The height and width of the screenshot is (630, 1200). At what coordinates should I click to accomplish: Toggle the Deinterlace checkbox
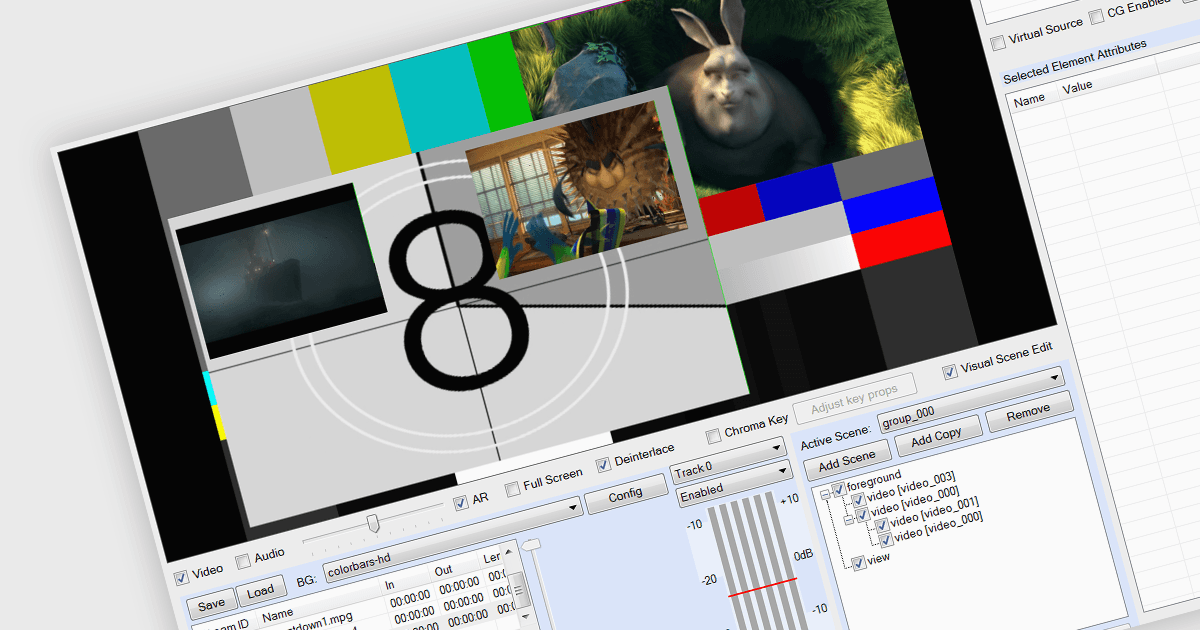604,464
